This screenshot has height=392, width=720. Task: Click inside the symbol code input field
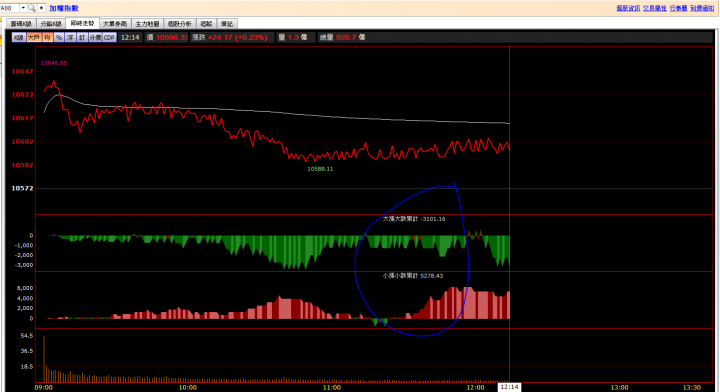coord(9,8)
